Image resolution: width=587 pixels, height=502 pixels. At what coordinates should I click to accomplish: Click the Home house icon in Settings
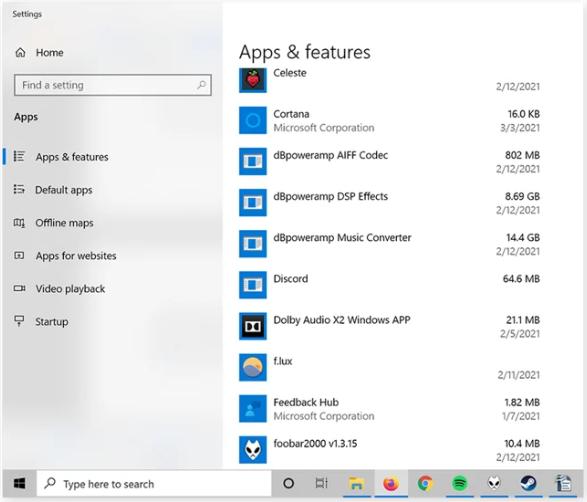pyautogui.click(x=20, y=52)
